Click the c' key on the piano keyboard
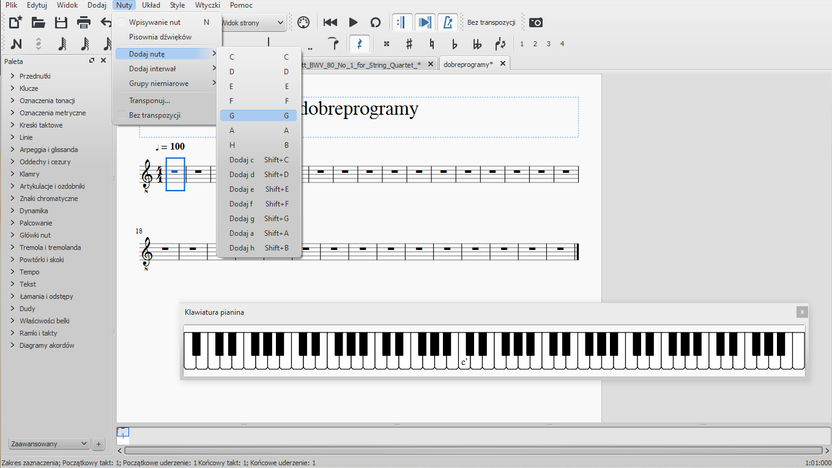 pyautogui.click(x=464, y=362)
